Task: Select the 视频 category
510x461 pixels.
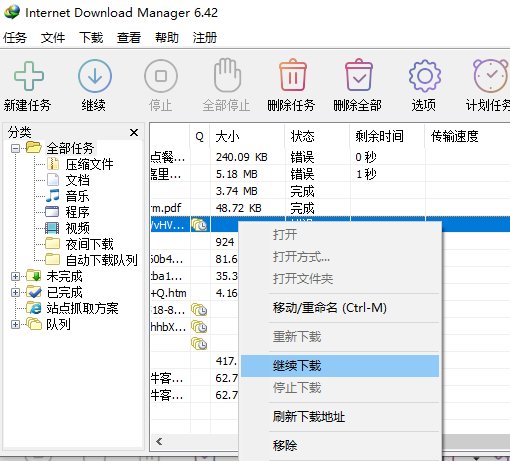Action: pyautogui.click(x=77, y=228)
